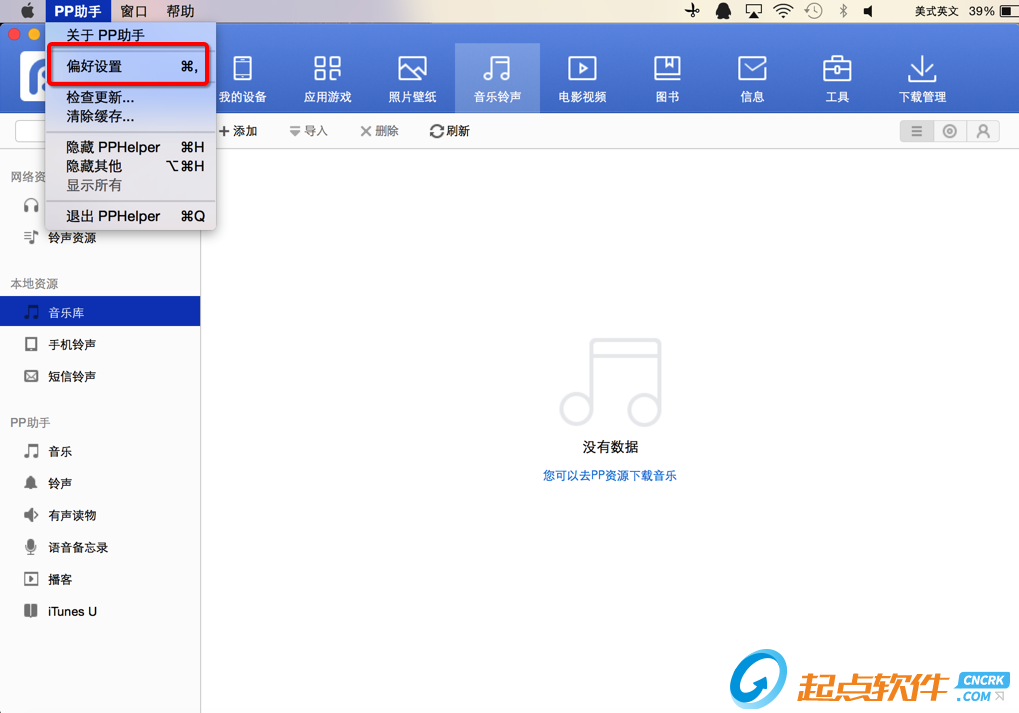Open the 图书 books section
The width and height of the screenshot is (1019, 713).
pyautogui.click(x=667, y=79)
